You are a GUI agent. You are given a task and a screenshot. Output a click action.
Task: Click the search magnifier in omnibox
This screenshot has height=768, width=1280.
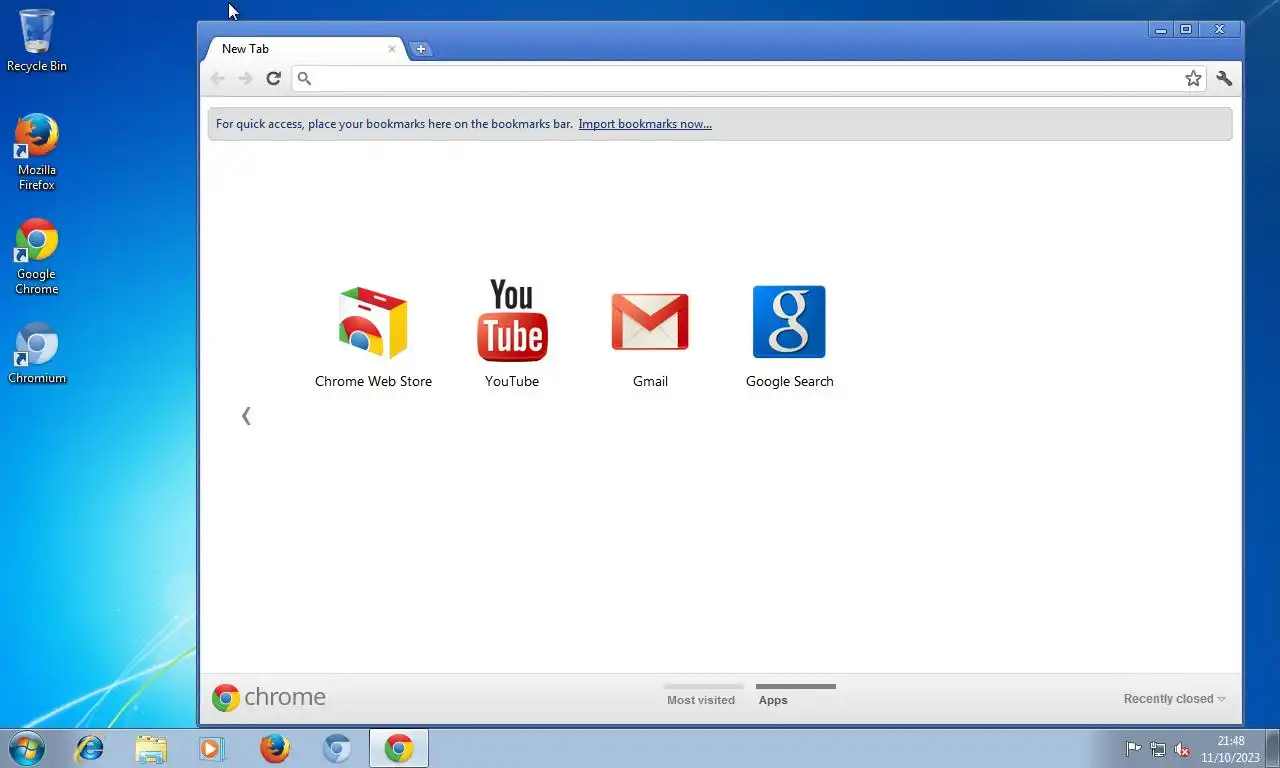[x=305, y=78]
